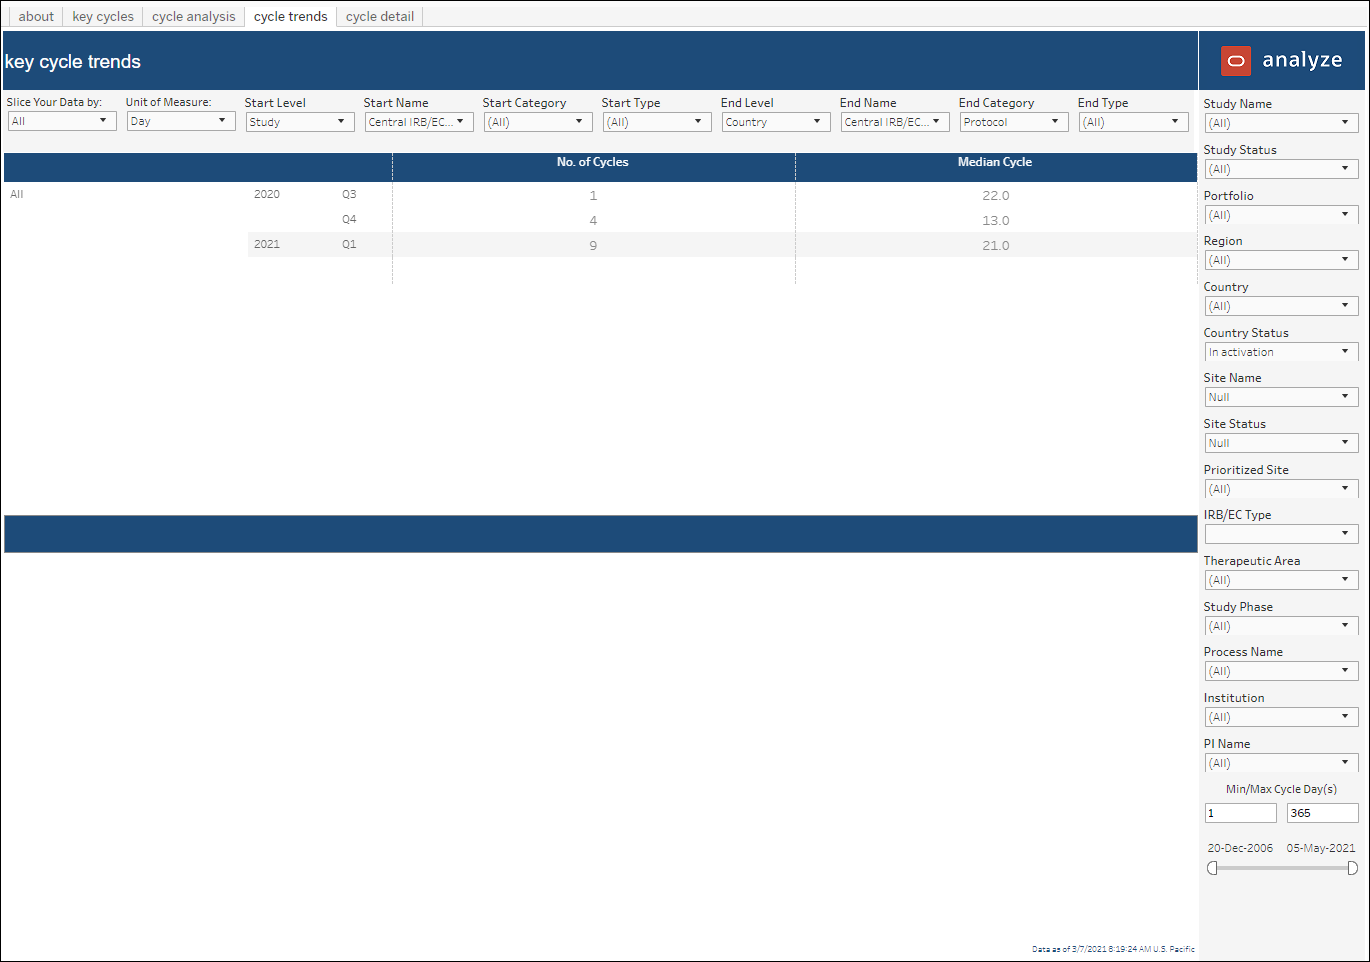Expand the End Name dropdown

coord(895,122)
